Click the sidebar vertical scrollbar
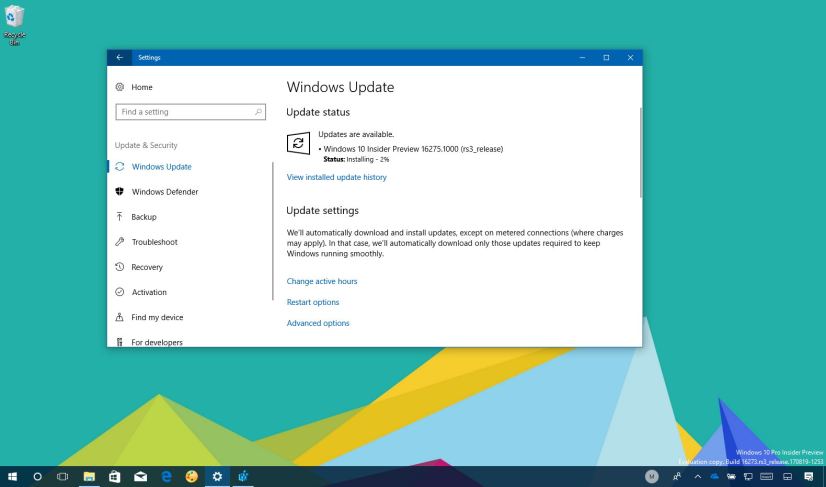This screenshot has height=487, width=826. [273, 231]
